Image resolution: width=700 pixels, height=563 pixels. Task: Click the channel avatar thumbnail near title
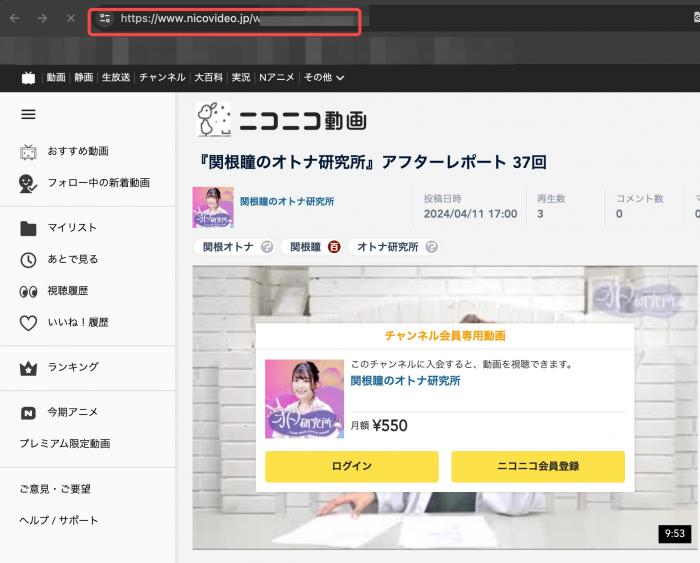pyautogui.click(x=213, y=207)
